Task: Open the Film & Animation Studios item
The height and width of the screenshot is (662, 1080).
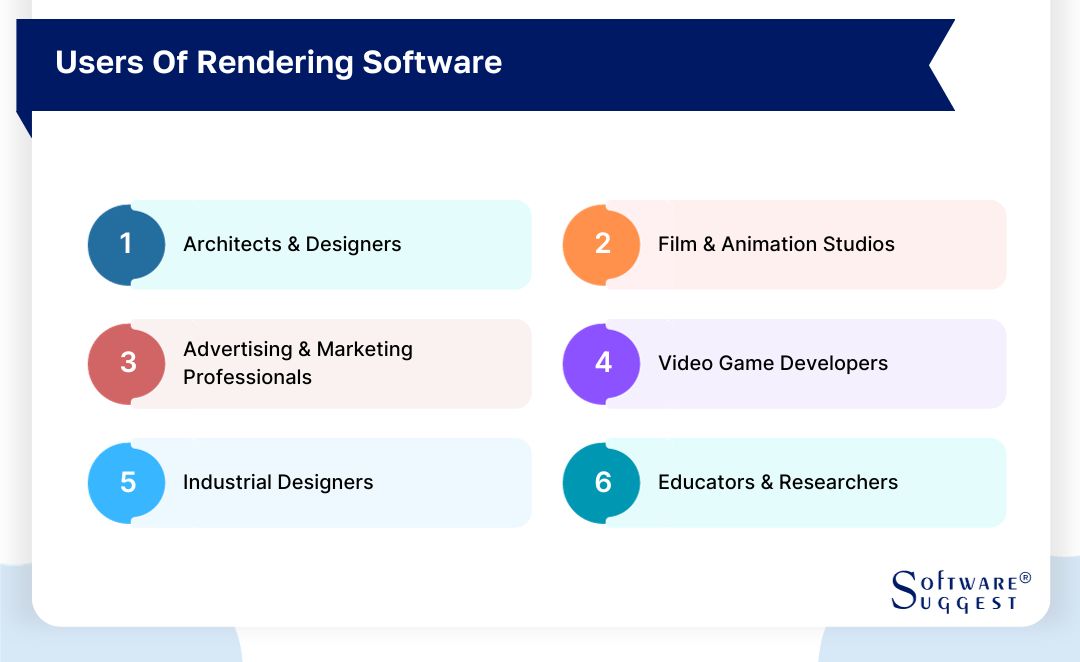Action: (776, 244)
